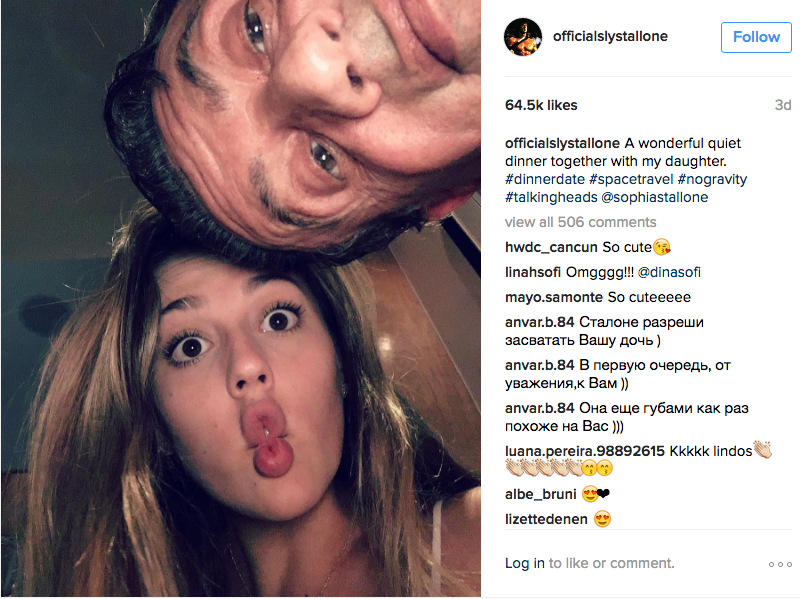Visit the @sophiastallone mention
Viewport: 800px width, 599px height.
coord(655,197)
